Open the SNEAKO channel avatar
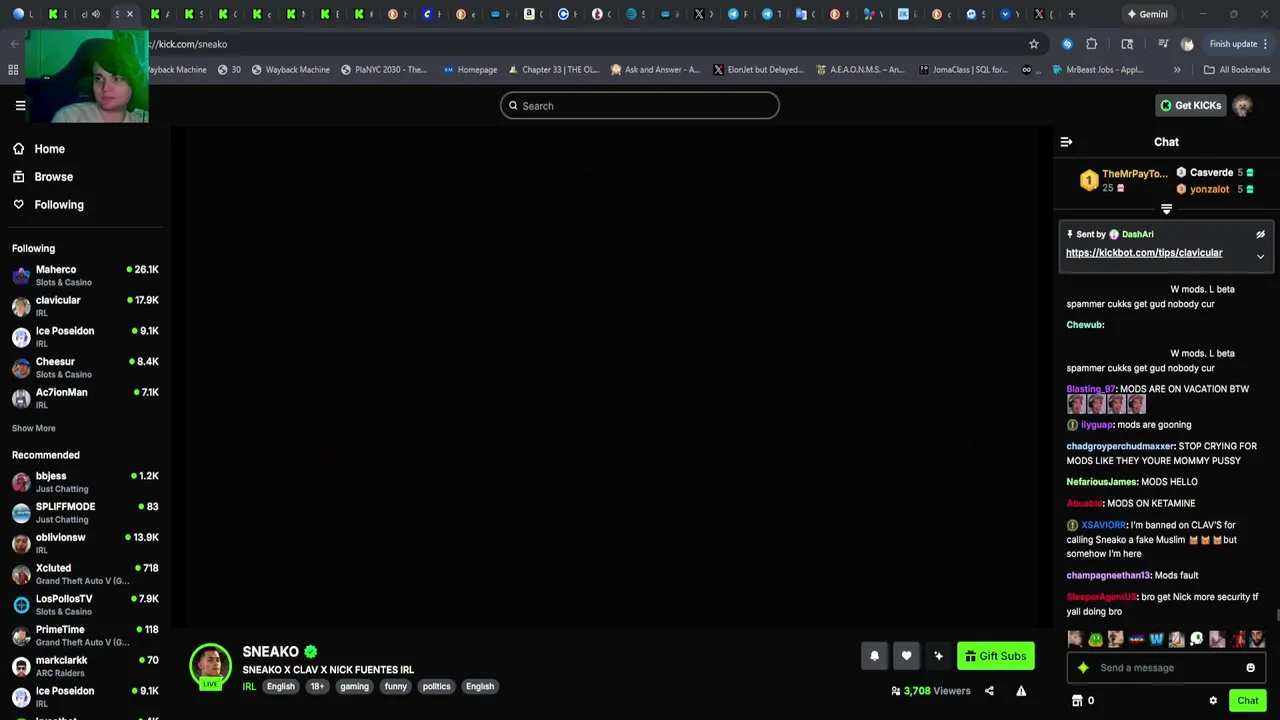 pos(210,665)
